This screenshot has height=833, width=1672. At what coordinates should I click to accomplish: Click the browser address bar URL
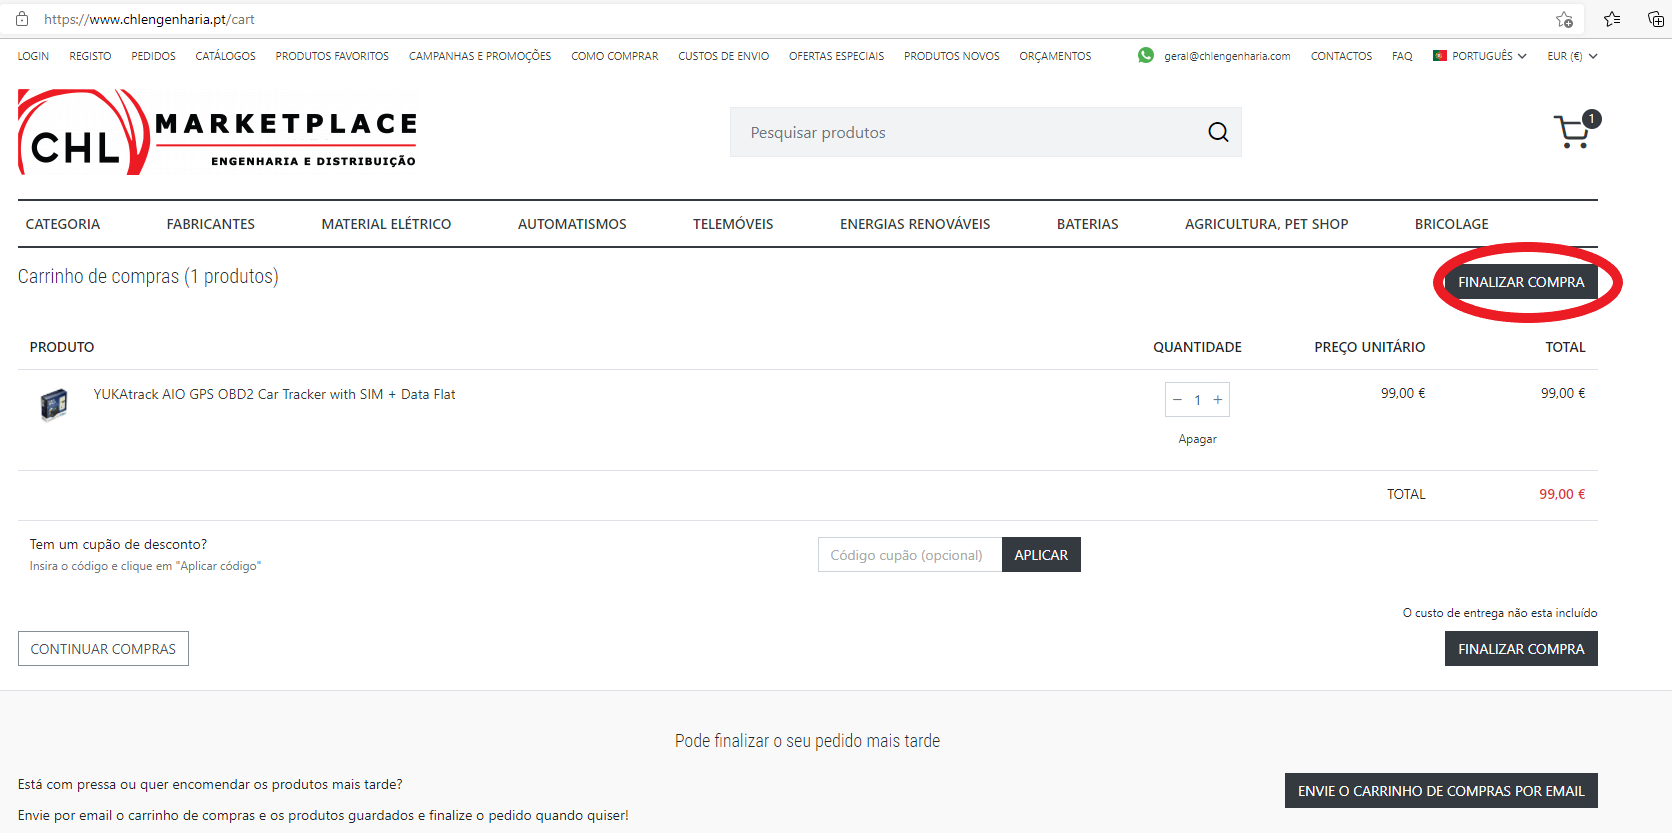click(x=149, y=19)
